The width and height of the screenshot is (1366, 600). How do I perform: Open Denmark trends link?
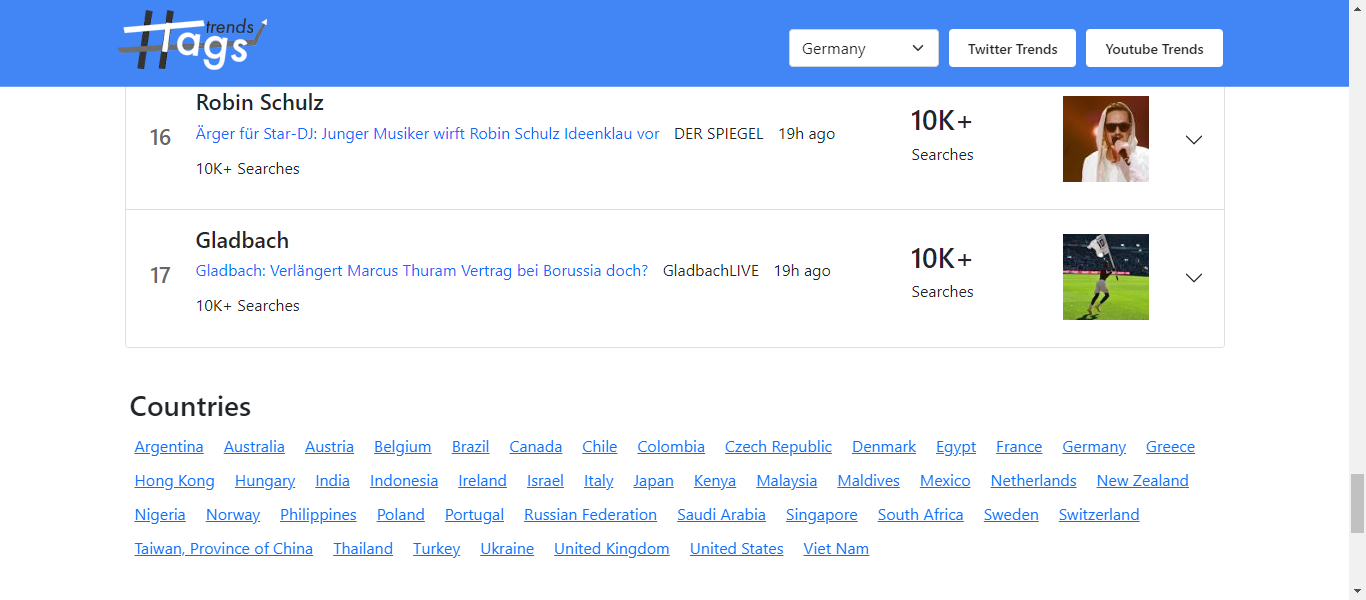pyautogui.click(x=884, y=447)
